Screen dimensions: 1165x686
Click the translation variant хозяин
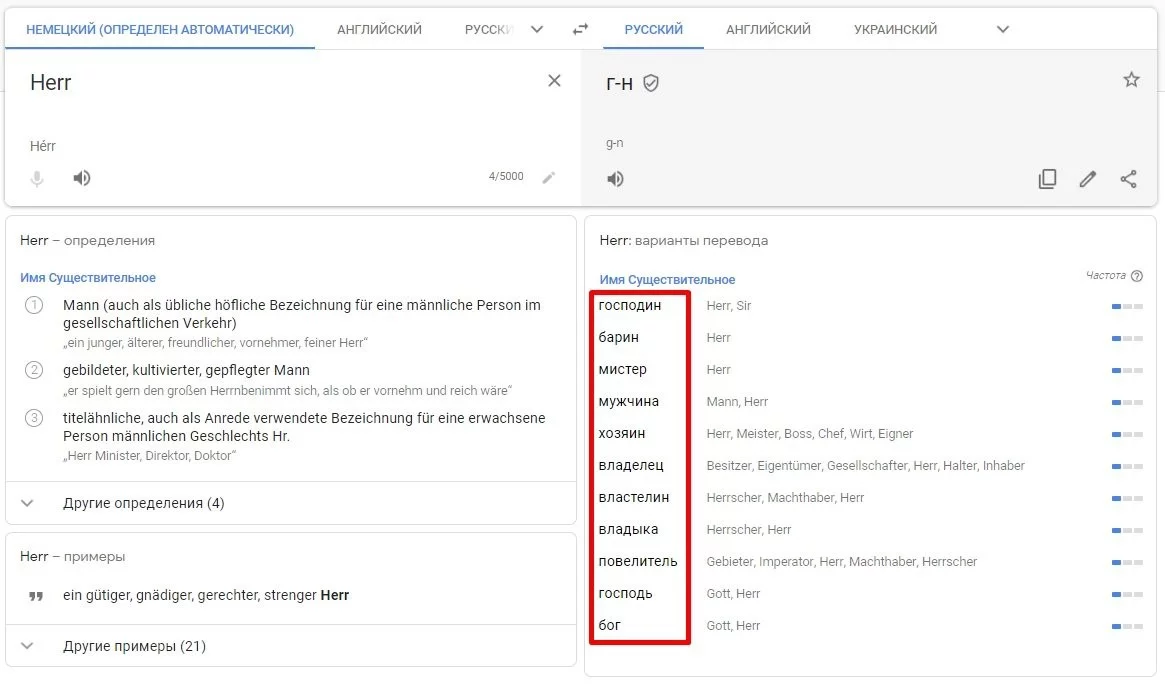(x=622, y=433)
